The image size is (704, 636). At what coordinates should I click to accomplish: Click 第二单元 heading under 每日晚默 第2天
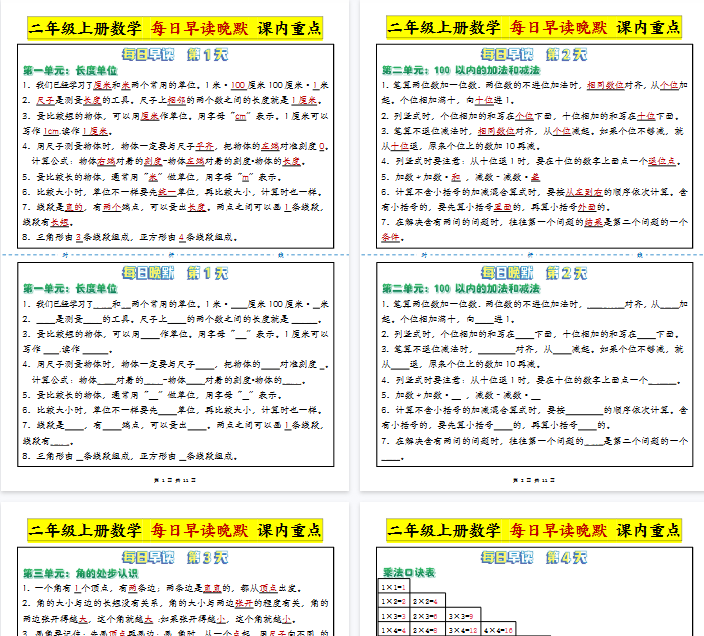(x=458, y=289)
